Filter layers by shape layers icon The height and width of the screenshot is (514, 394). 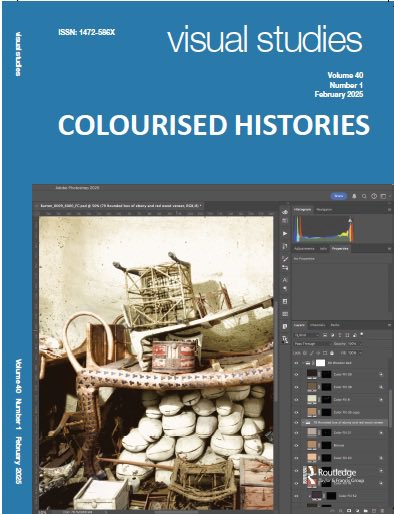point(347,335)
